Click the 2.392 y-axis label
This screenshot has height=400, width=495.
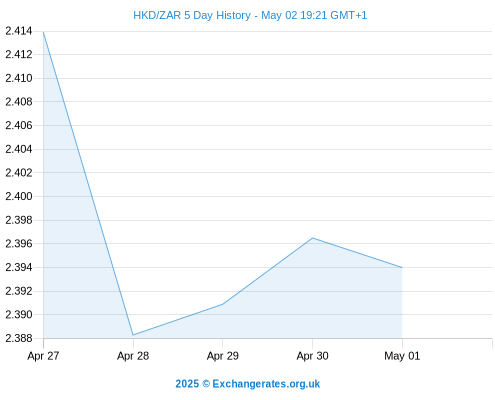pos(19,291)
